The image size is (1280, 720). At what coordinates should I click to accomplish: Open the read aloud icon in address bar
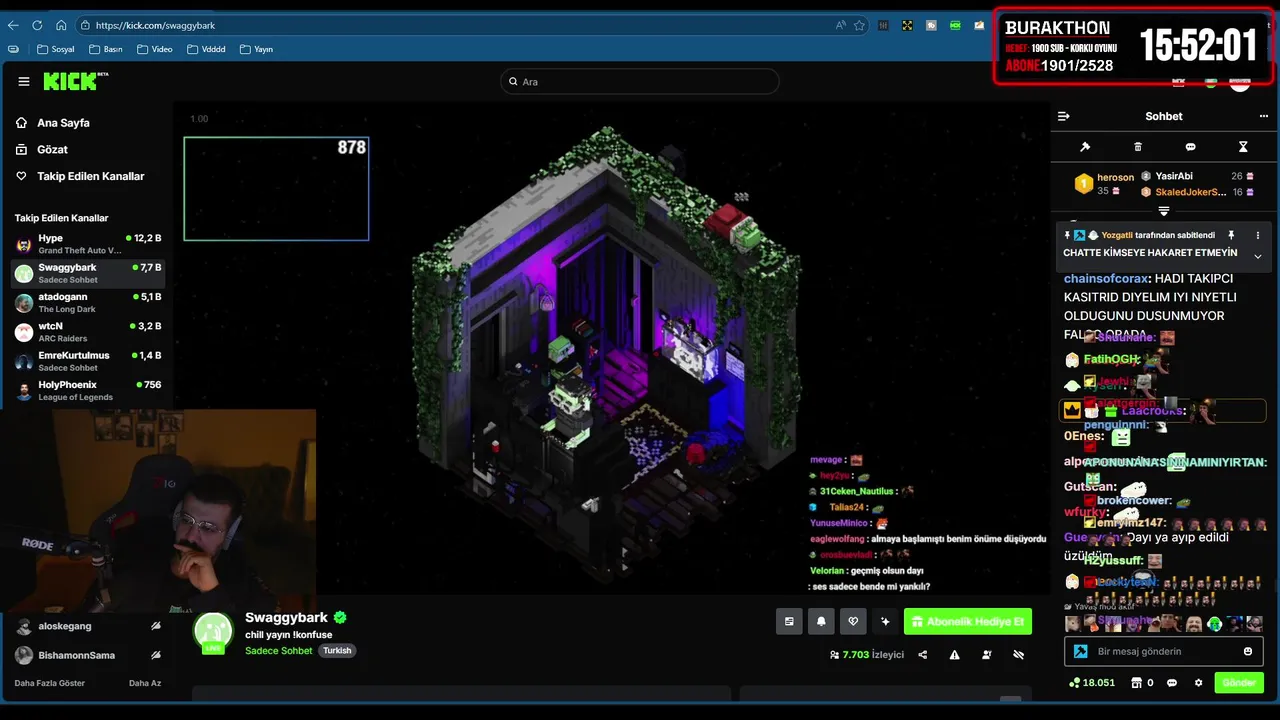coord(840,25)
